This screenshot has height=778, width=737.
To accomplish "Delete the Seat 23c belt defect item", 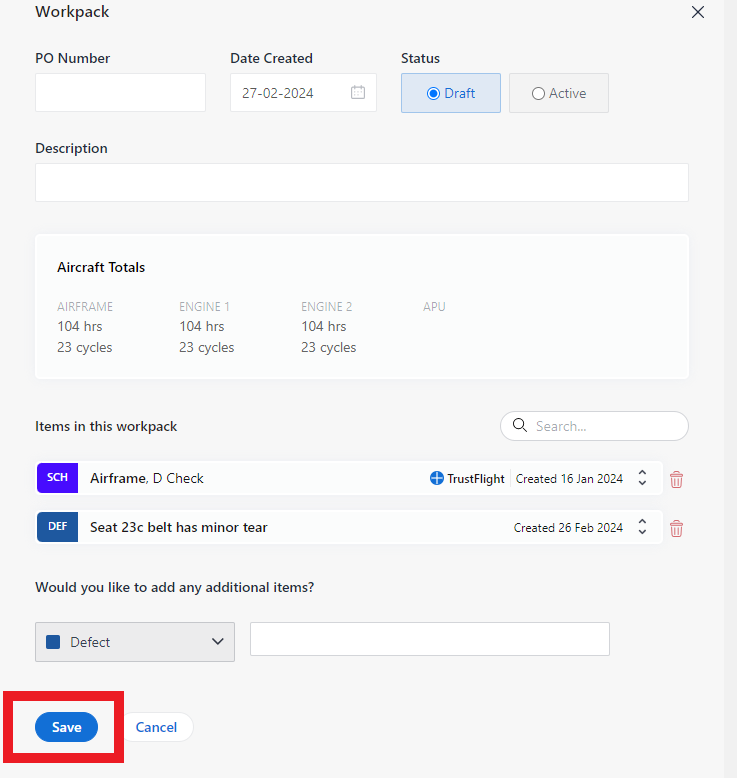I will 676,528.
